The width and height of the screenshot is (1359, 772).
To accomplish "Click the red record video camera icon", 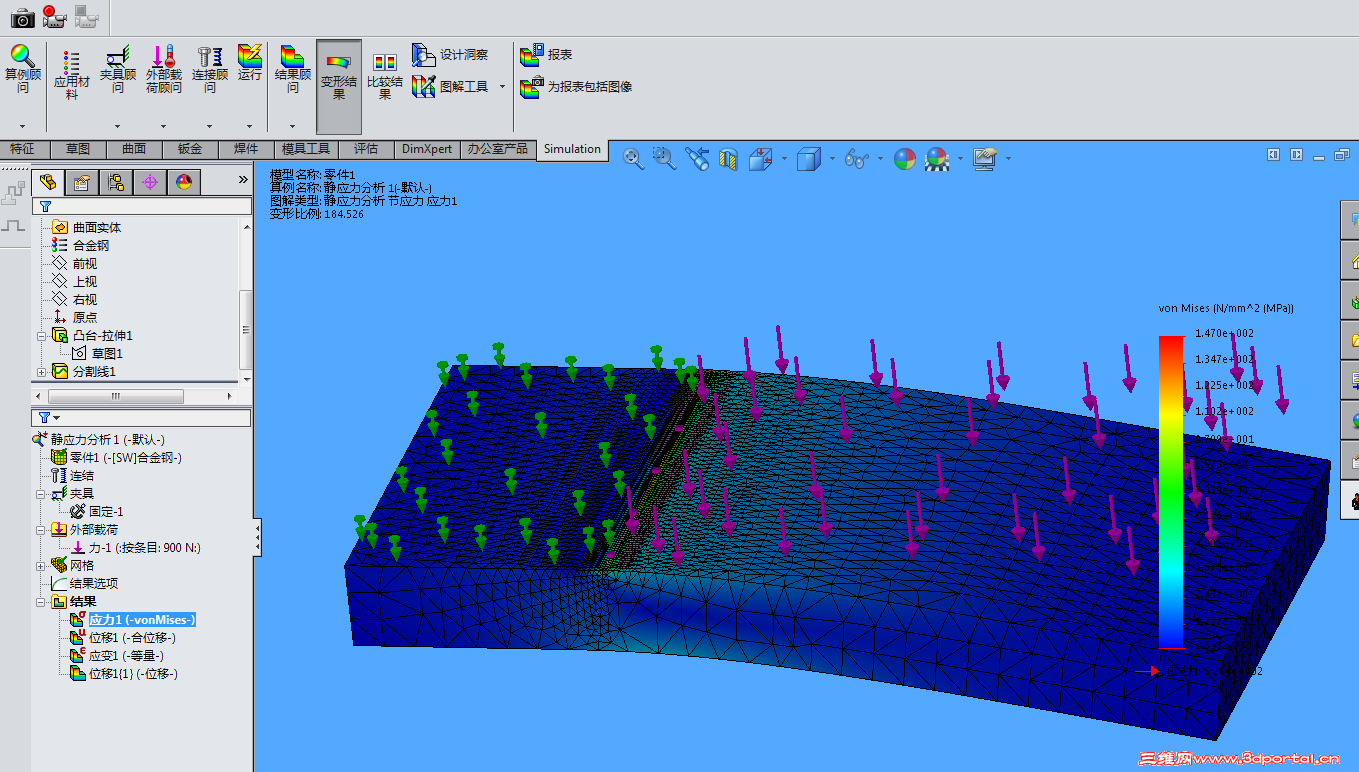I will [x=55, y=17].
